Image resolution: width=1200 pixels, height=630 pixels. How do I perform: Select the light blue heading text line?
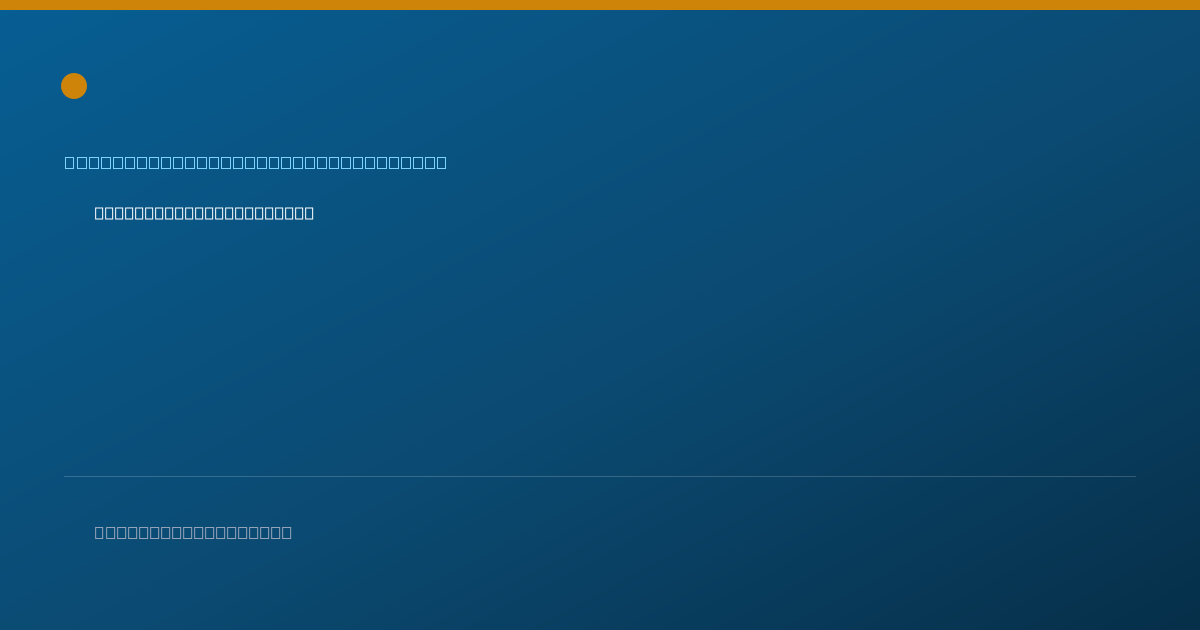256,162
